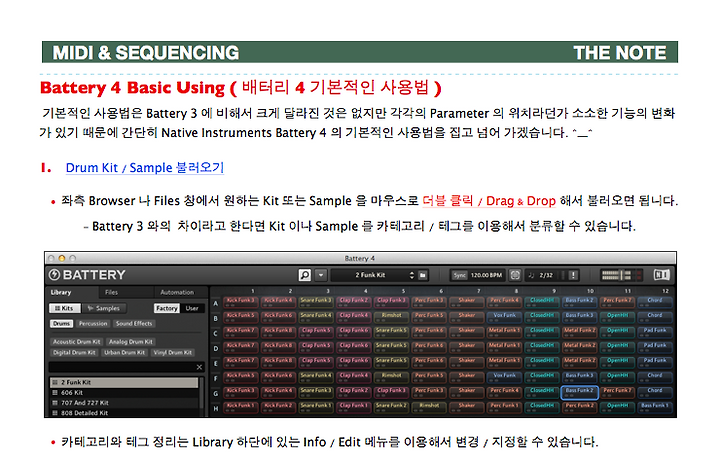The height and width of the screenshot is (461, 720).
Task: Select Snare Funk 1 cell in row H
Action: pyautogui.click(x=316, y=407)
